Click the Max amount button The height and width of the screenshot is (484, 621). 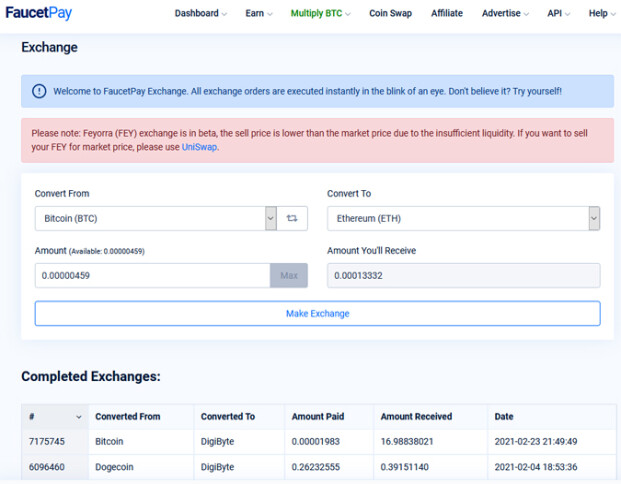coord(289,275)
